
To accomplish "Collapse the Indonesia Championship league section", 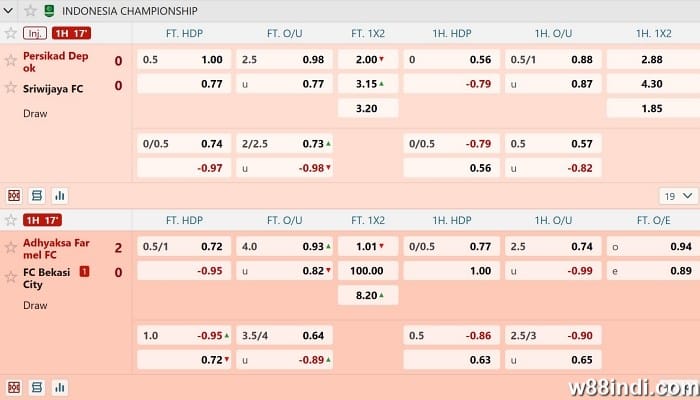I will click(x=11, y=10).
